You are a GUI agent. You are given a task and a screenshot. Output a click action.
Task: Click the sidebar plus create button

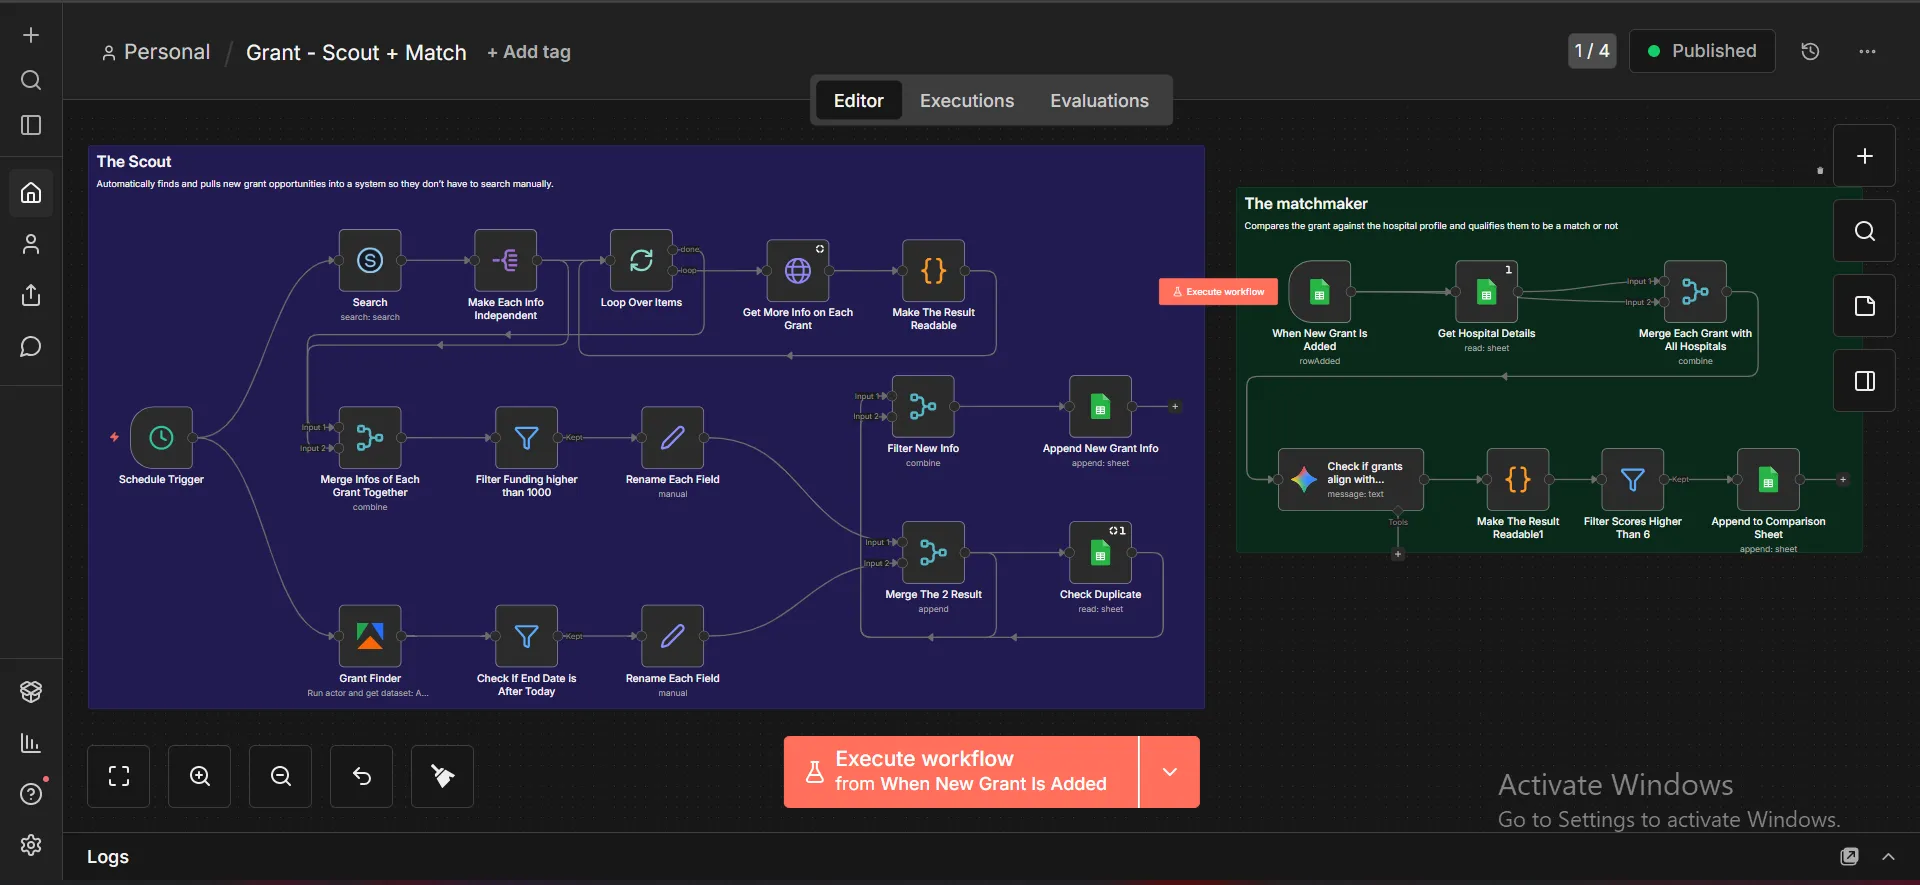click(x=31, y=35)
